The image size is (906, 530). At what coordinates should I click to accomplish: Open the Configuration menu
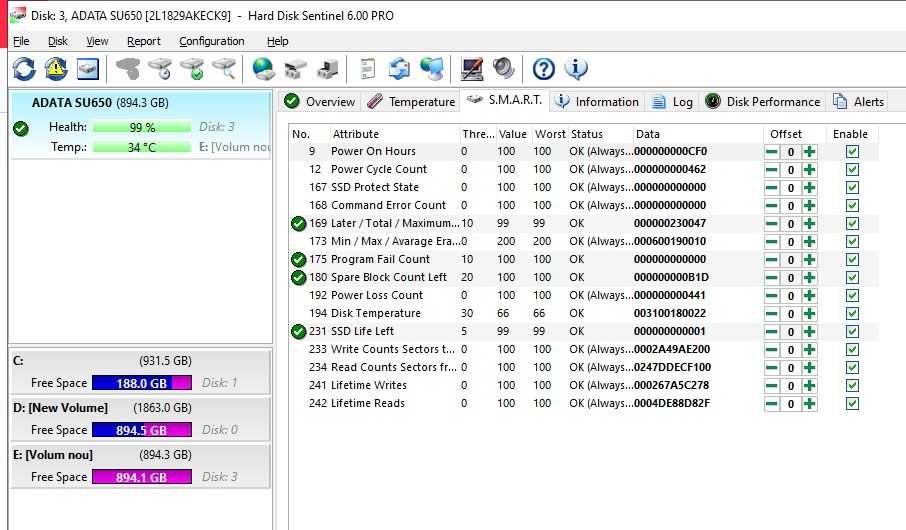point(211,41)
